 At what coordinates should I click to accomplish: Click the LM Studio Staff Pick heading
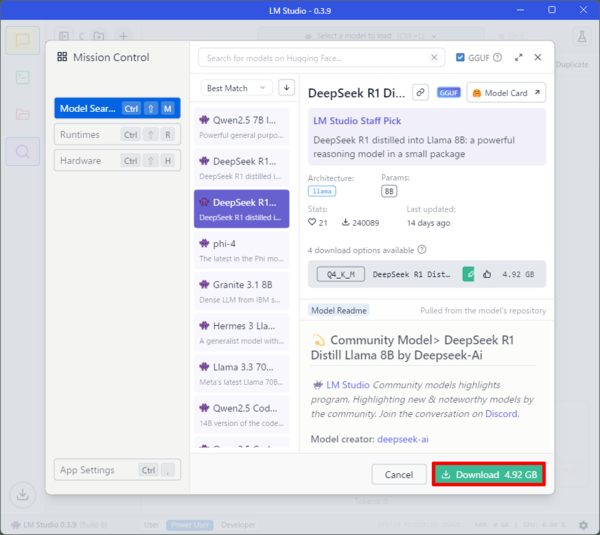point(357,121)
